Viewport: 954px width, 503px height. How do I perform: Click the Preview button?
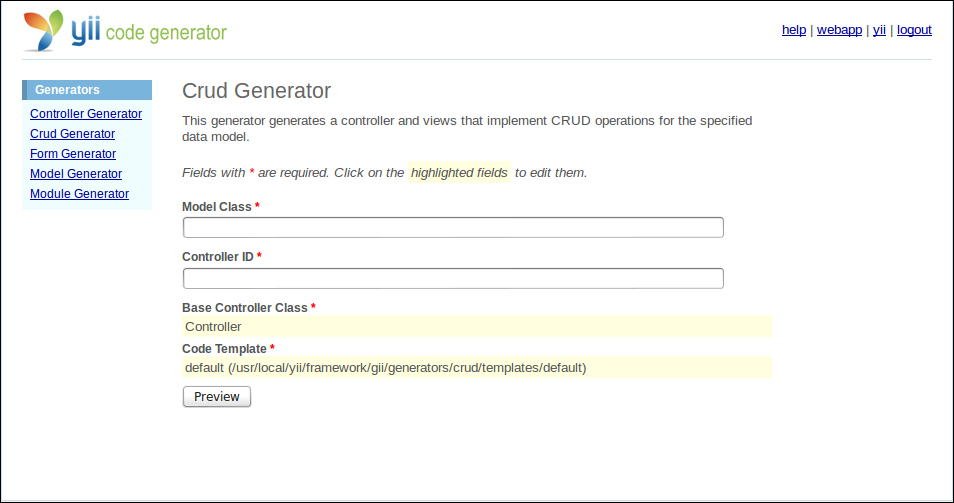pos(217,397)
